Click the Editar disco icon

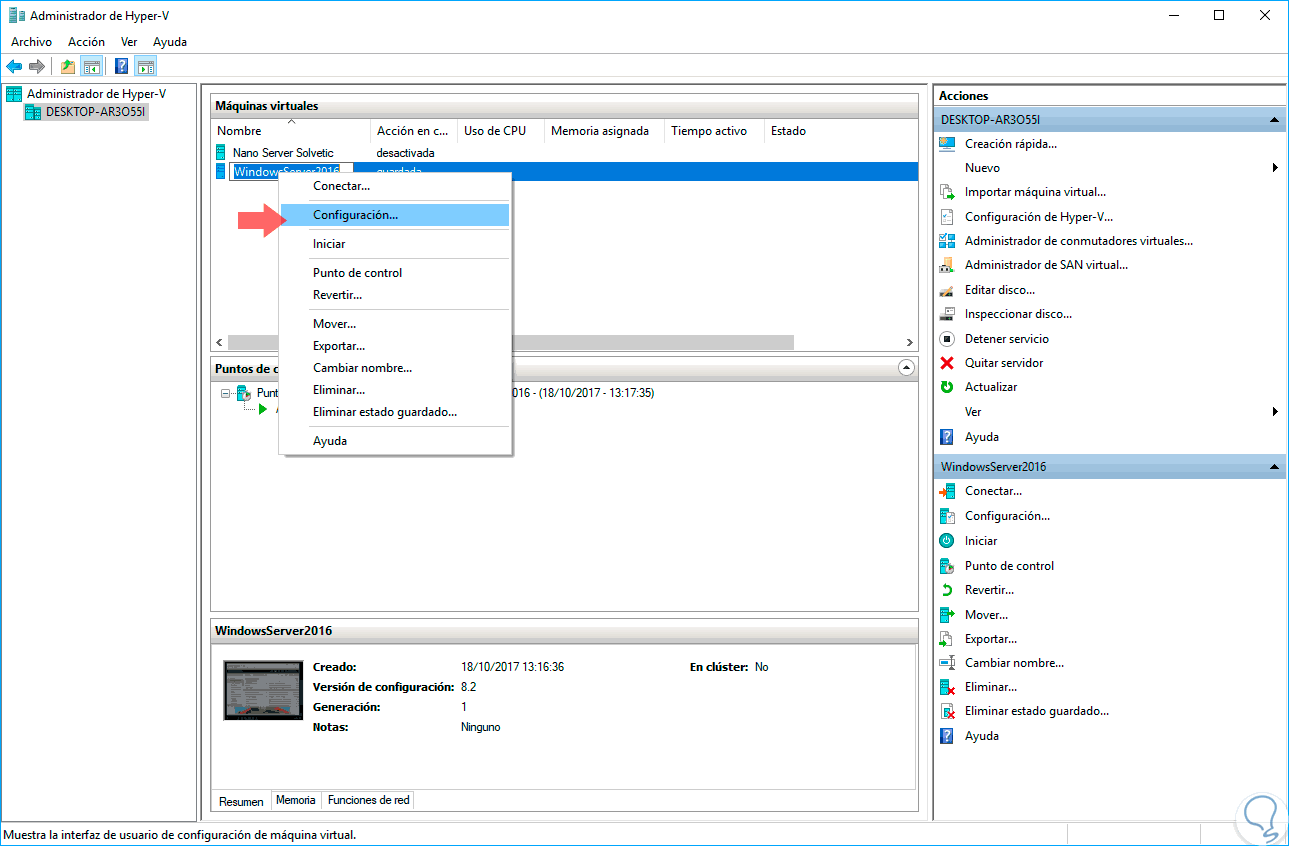point(947,290)
